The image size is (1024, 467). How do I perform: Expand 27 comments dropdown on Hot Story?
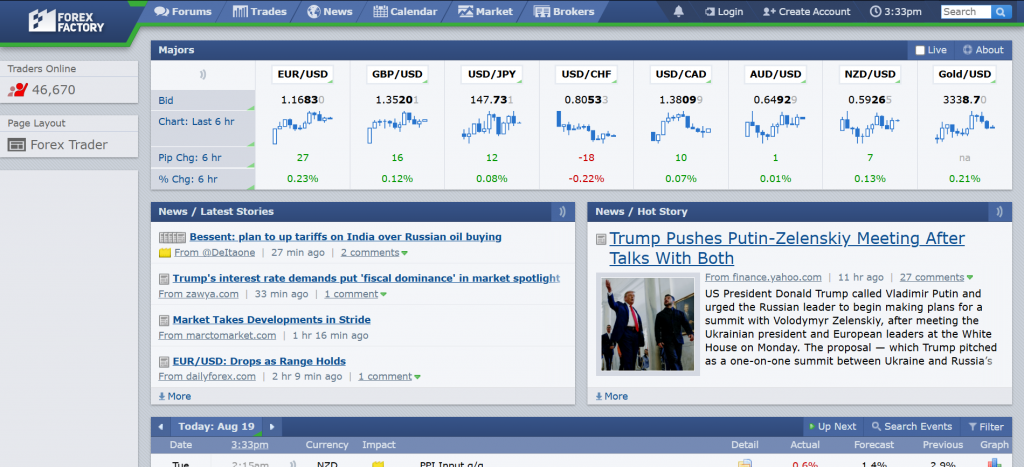pos(936,277)
